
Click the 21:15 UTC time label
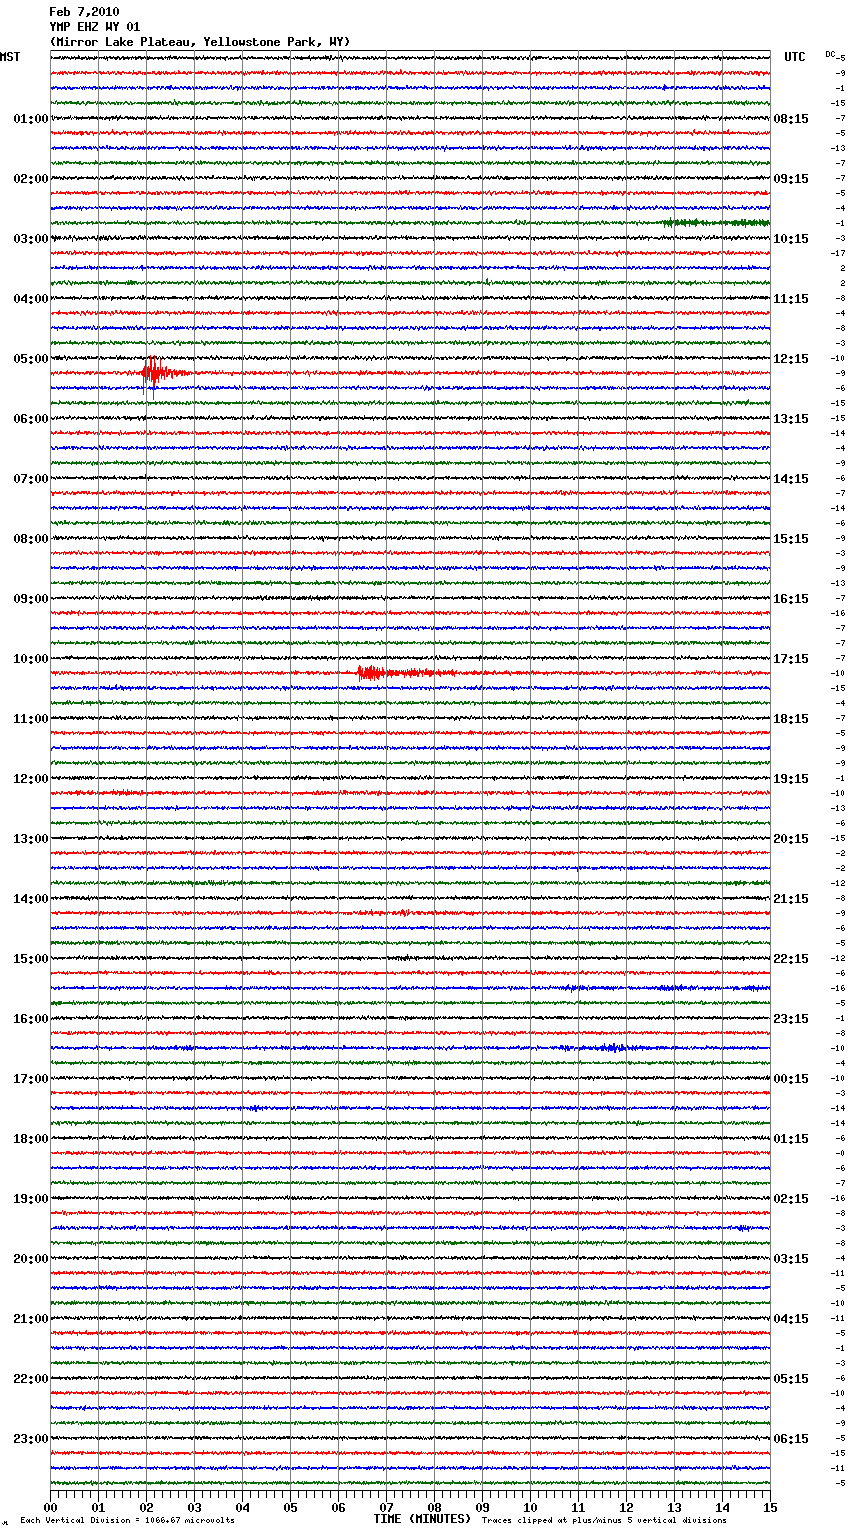tap(791, 899)
